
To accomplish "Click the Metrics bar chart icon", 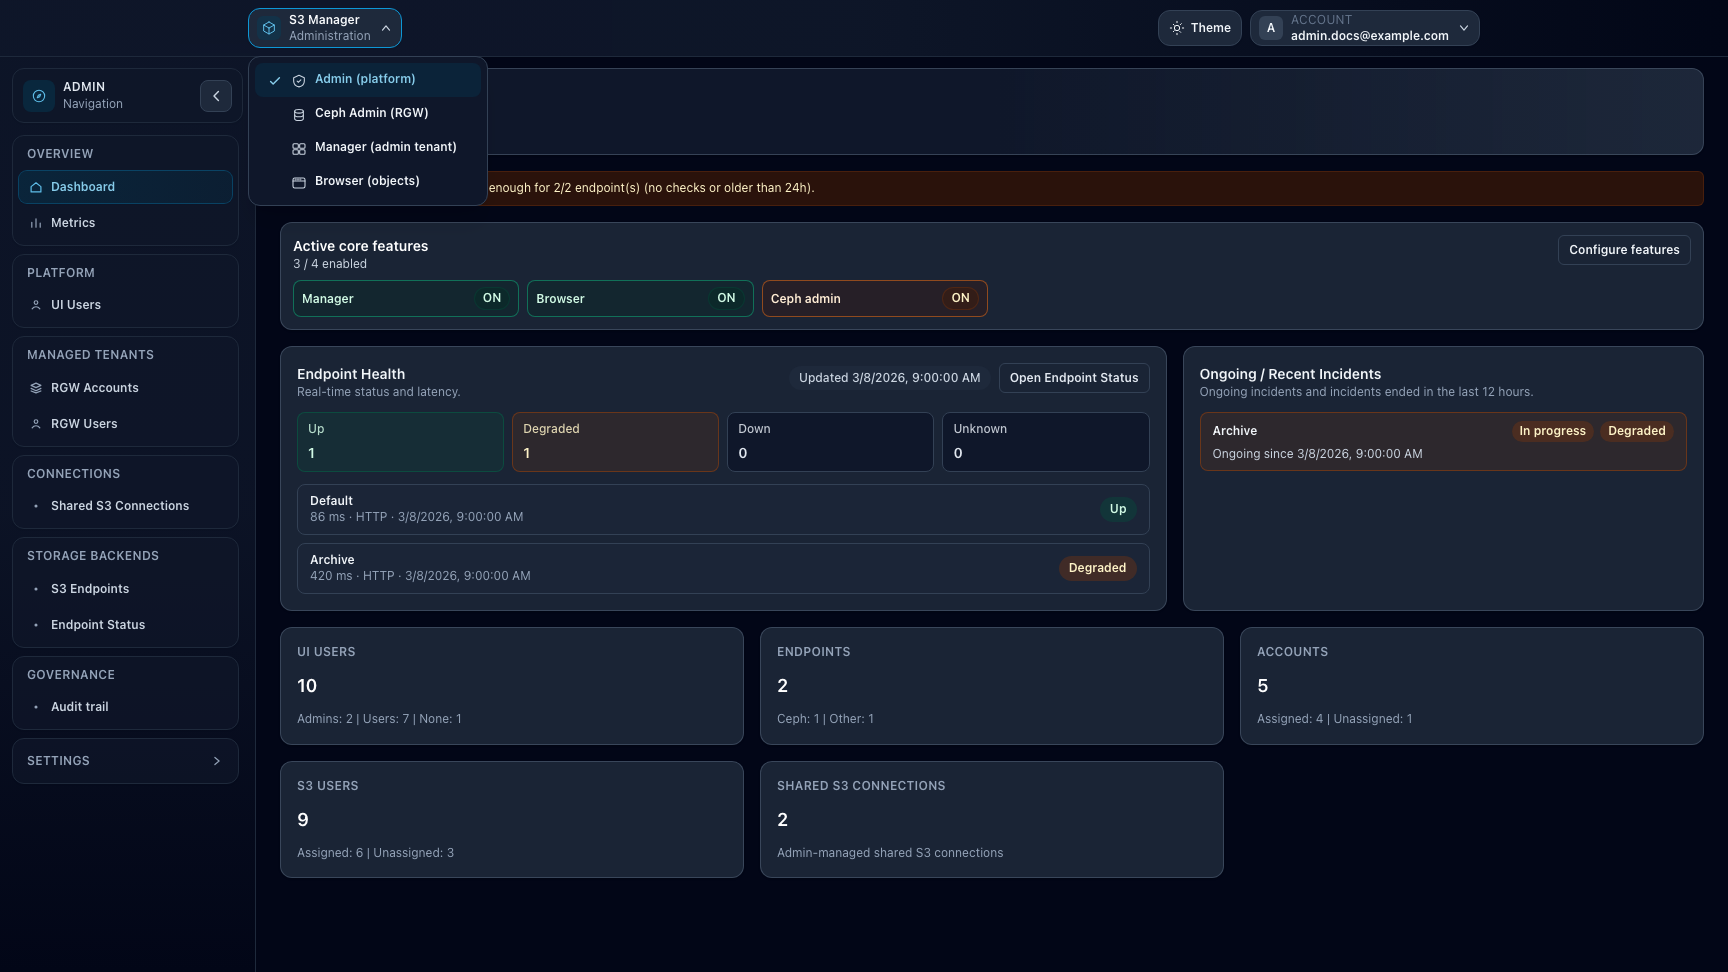I will pos(36,222).
